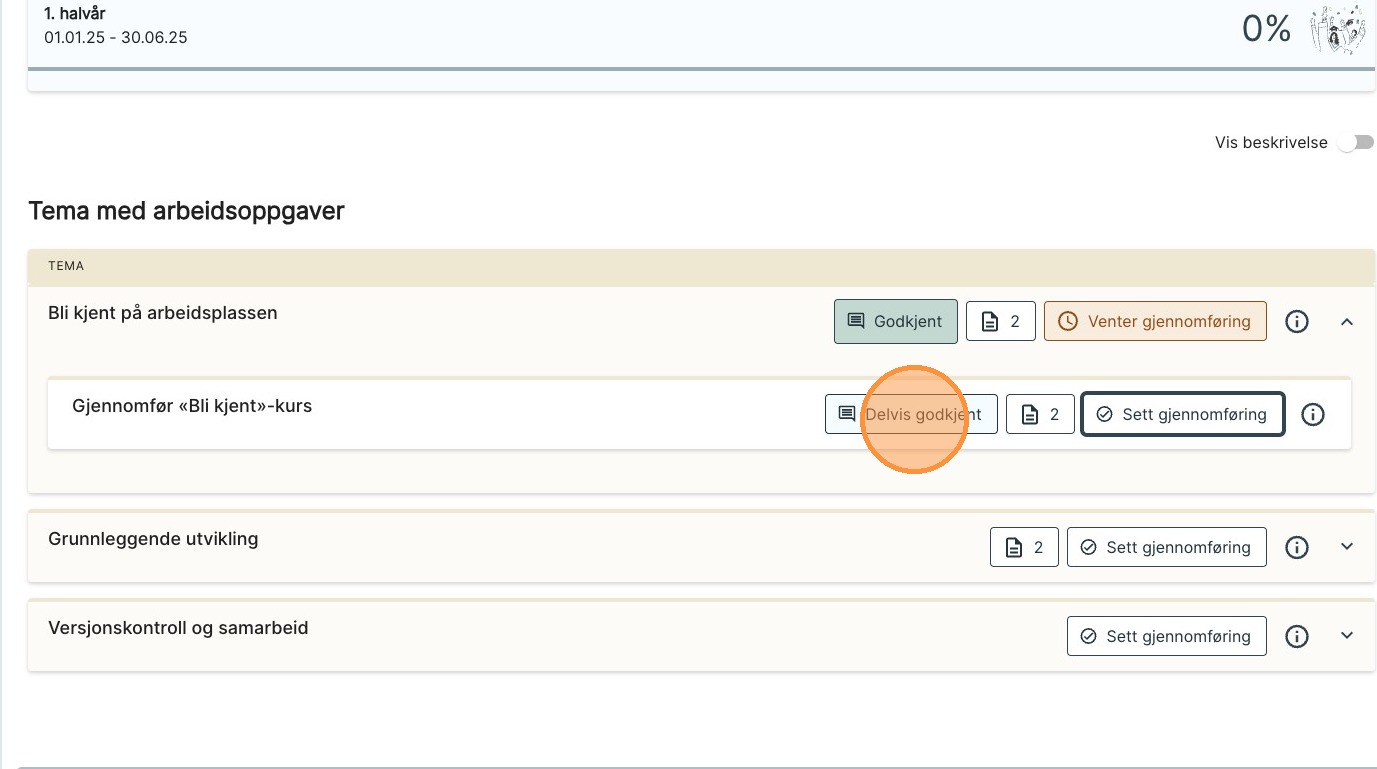1377x769 pixels.
Task: Set gjennomføring for Grunnleggende utvikling
Action: click(1166, 547)
